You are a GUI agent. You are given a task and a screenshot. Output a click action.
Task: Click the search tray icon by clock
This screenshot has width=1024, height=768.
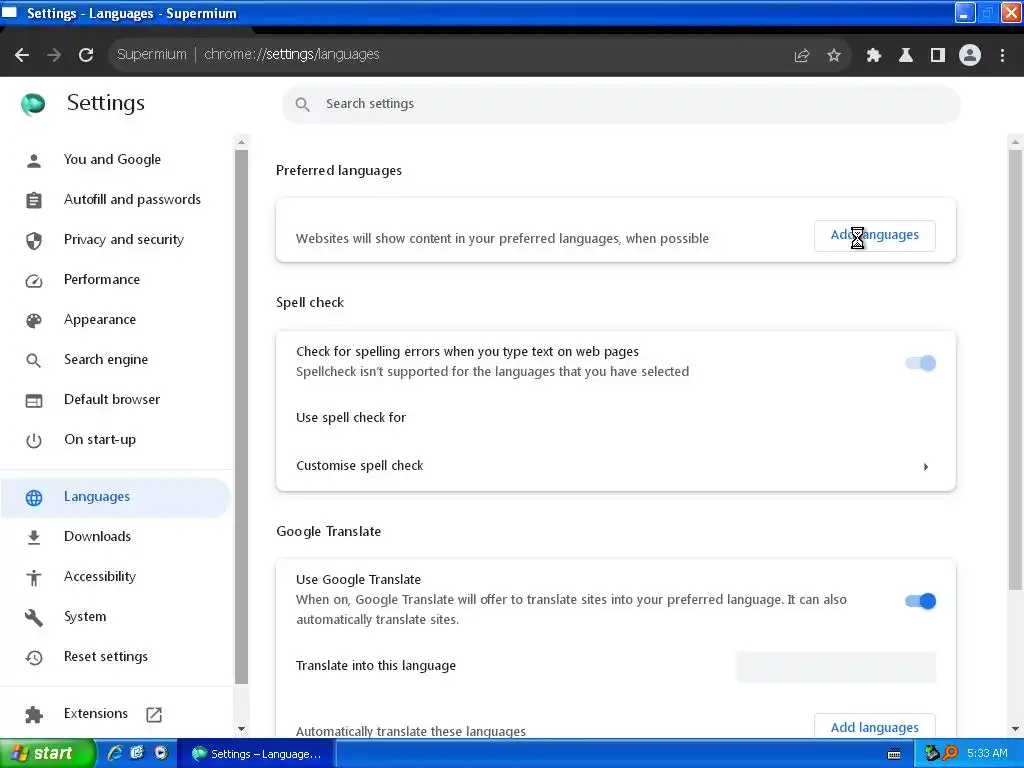(x=950, y=754)
